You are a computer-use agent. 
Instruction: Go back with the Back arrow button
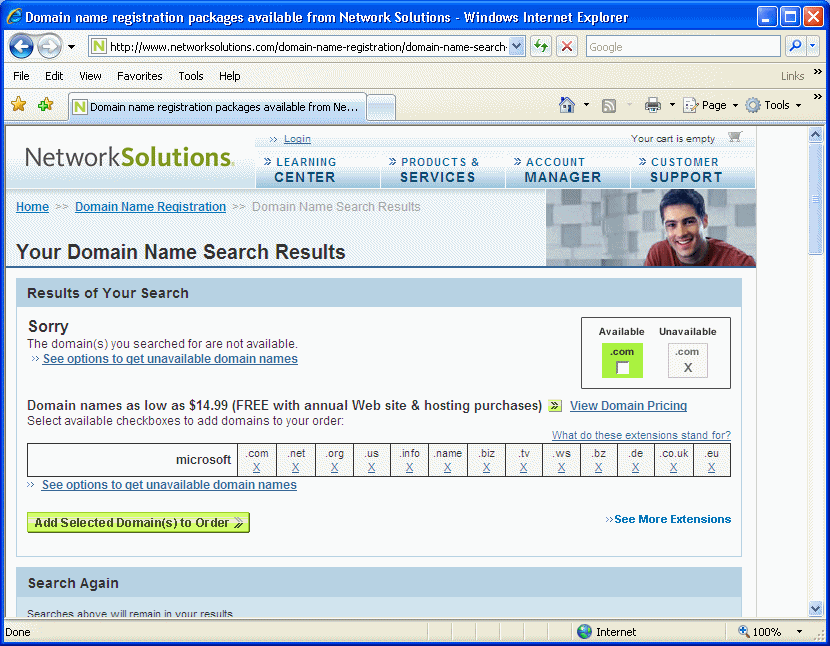[x=22, y=47]
